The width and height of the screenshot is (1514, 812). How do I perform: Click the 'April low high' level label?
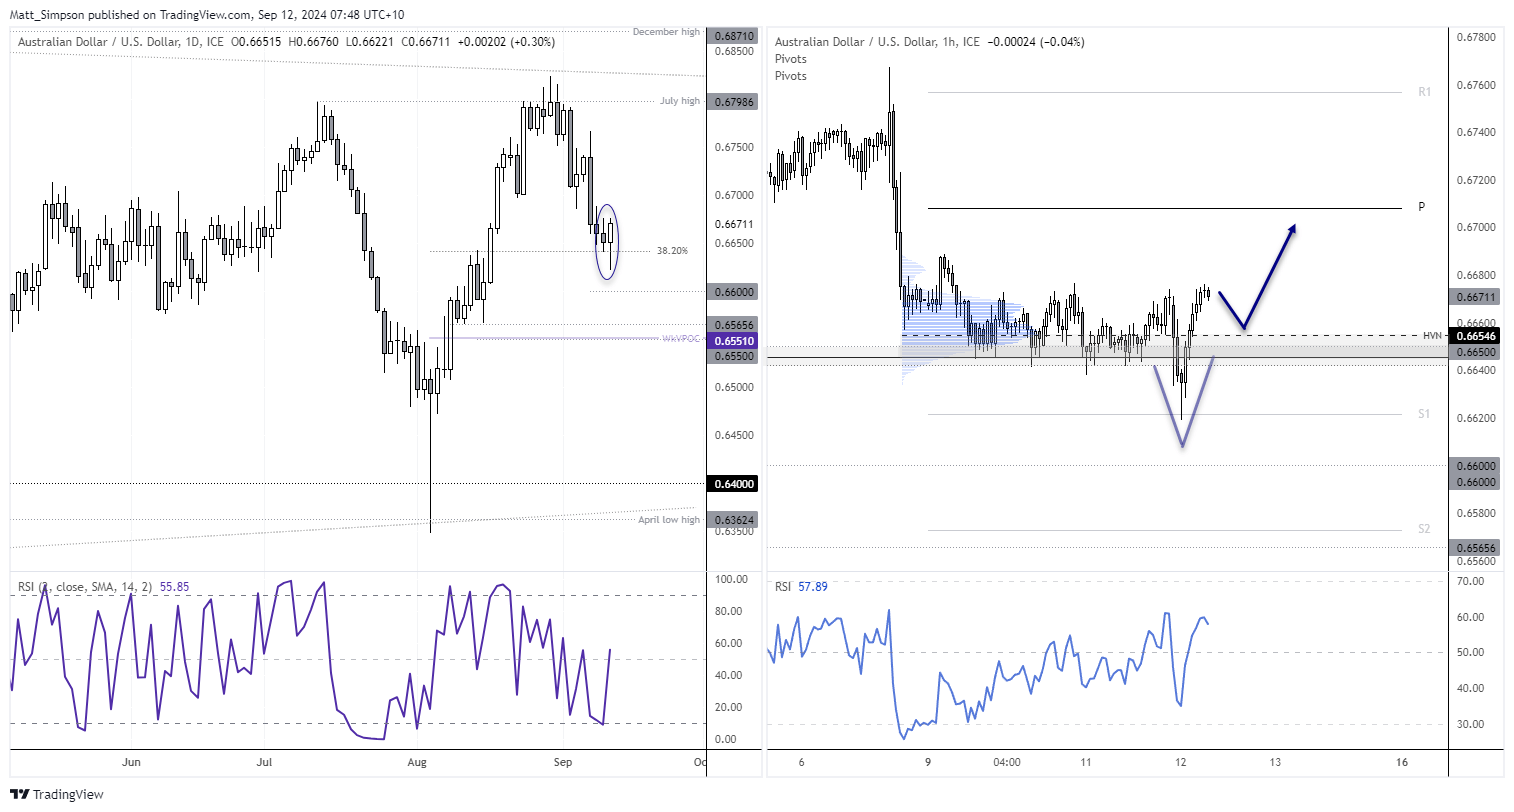click(x=669, y=520)
